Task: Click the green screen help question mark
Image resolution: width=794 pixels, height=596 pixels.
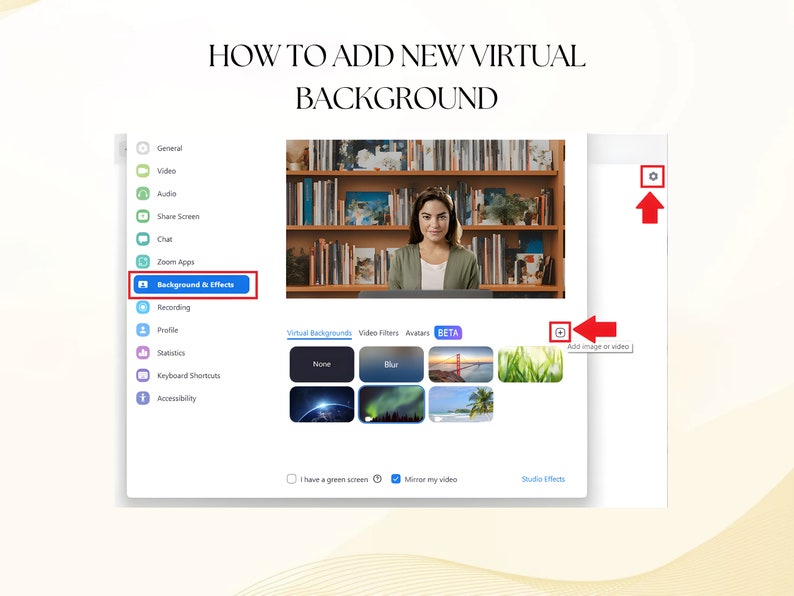Action: click(377, 479)
